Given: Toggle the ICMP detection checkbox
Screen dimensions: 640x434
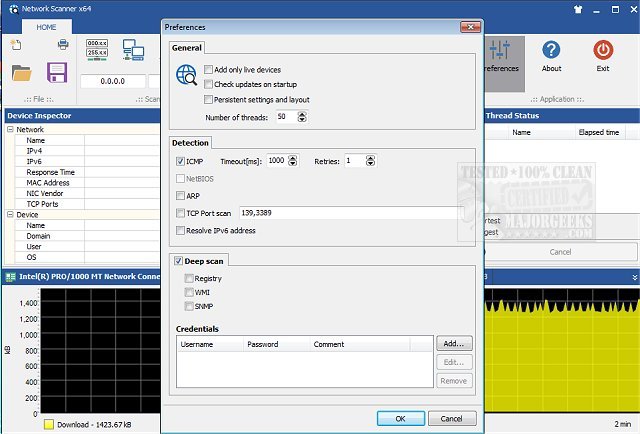Looking at the screenshot, I should click(x=180, y=160).
